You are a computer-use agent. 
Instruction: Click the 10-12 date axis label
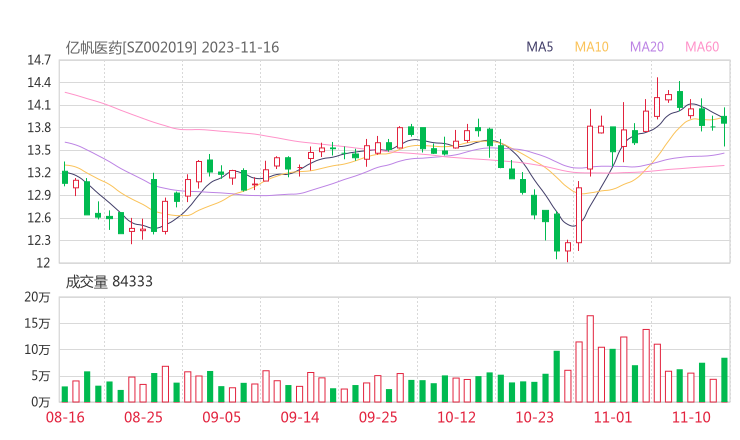456,417
